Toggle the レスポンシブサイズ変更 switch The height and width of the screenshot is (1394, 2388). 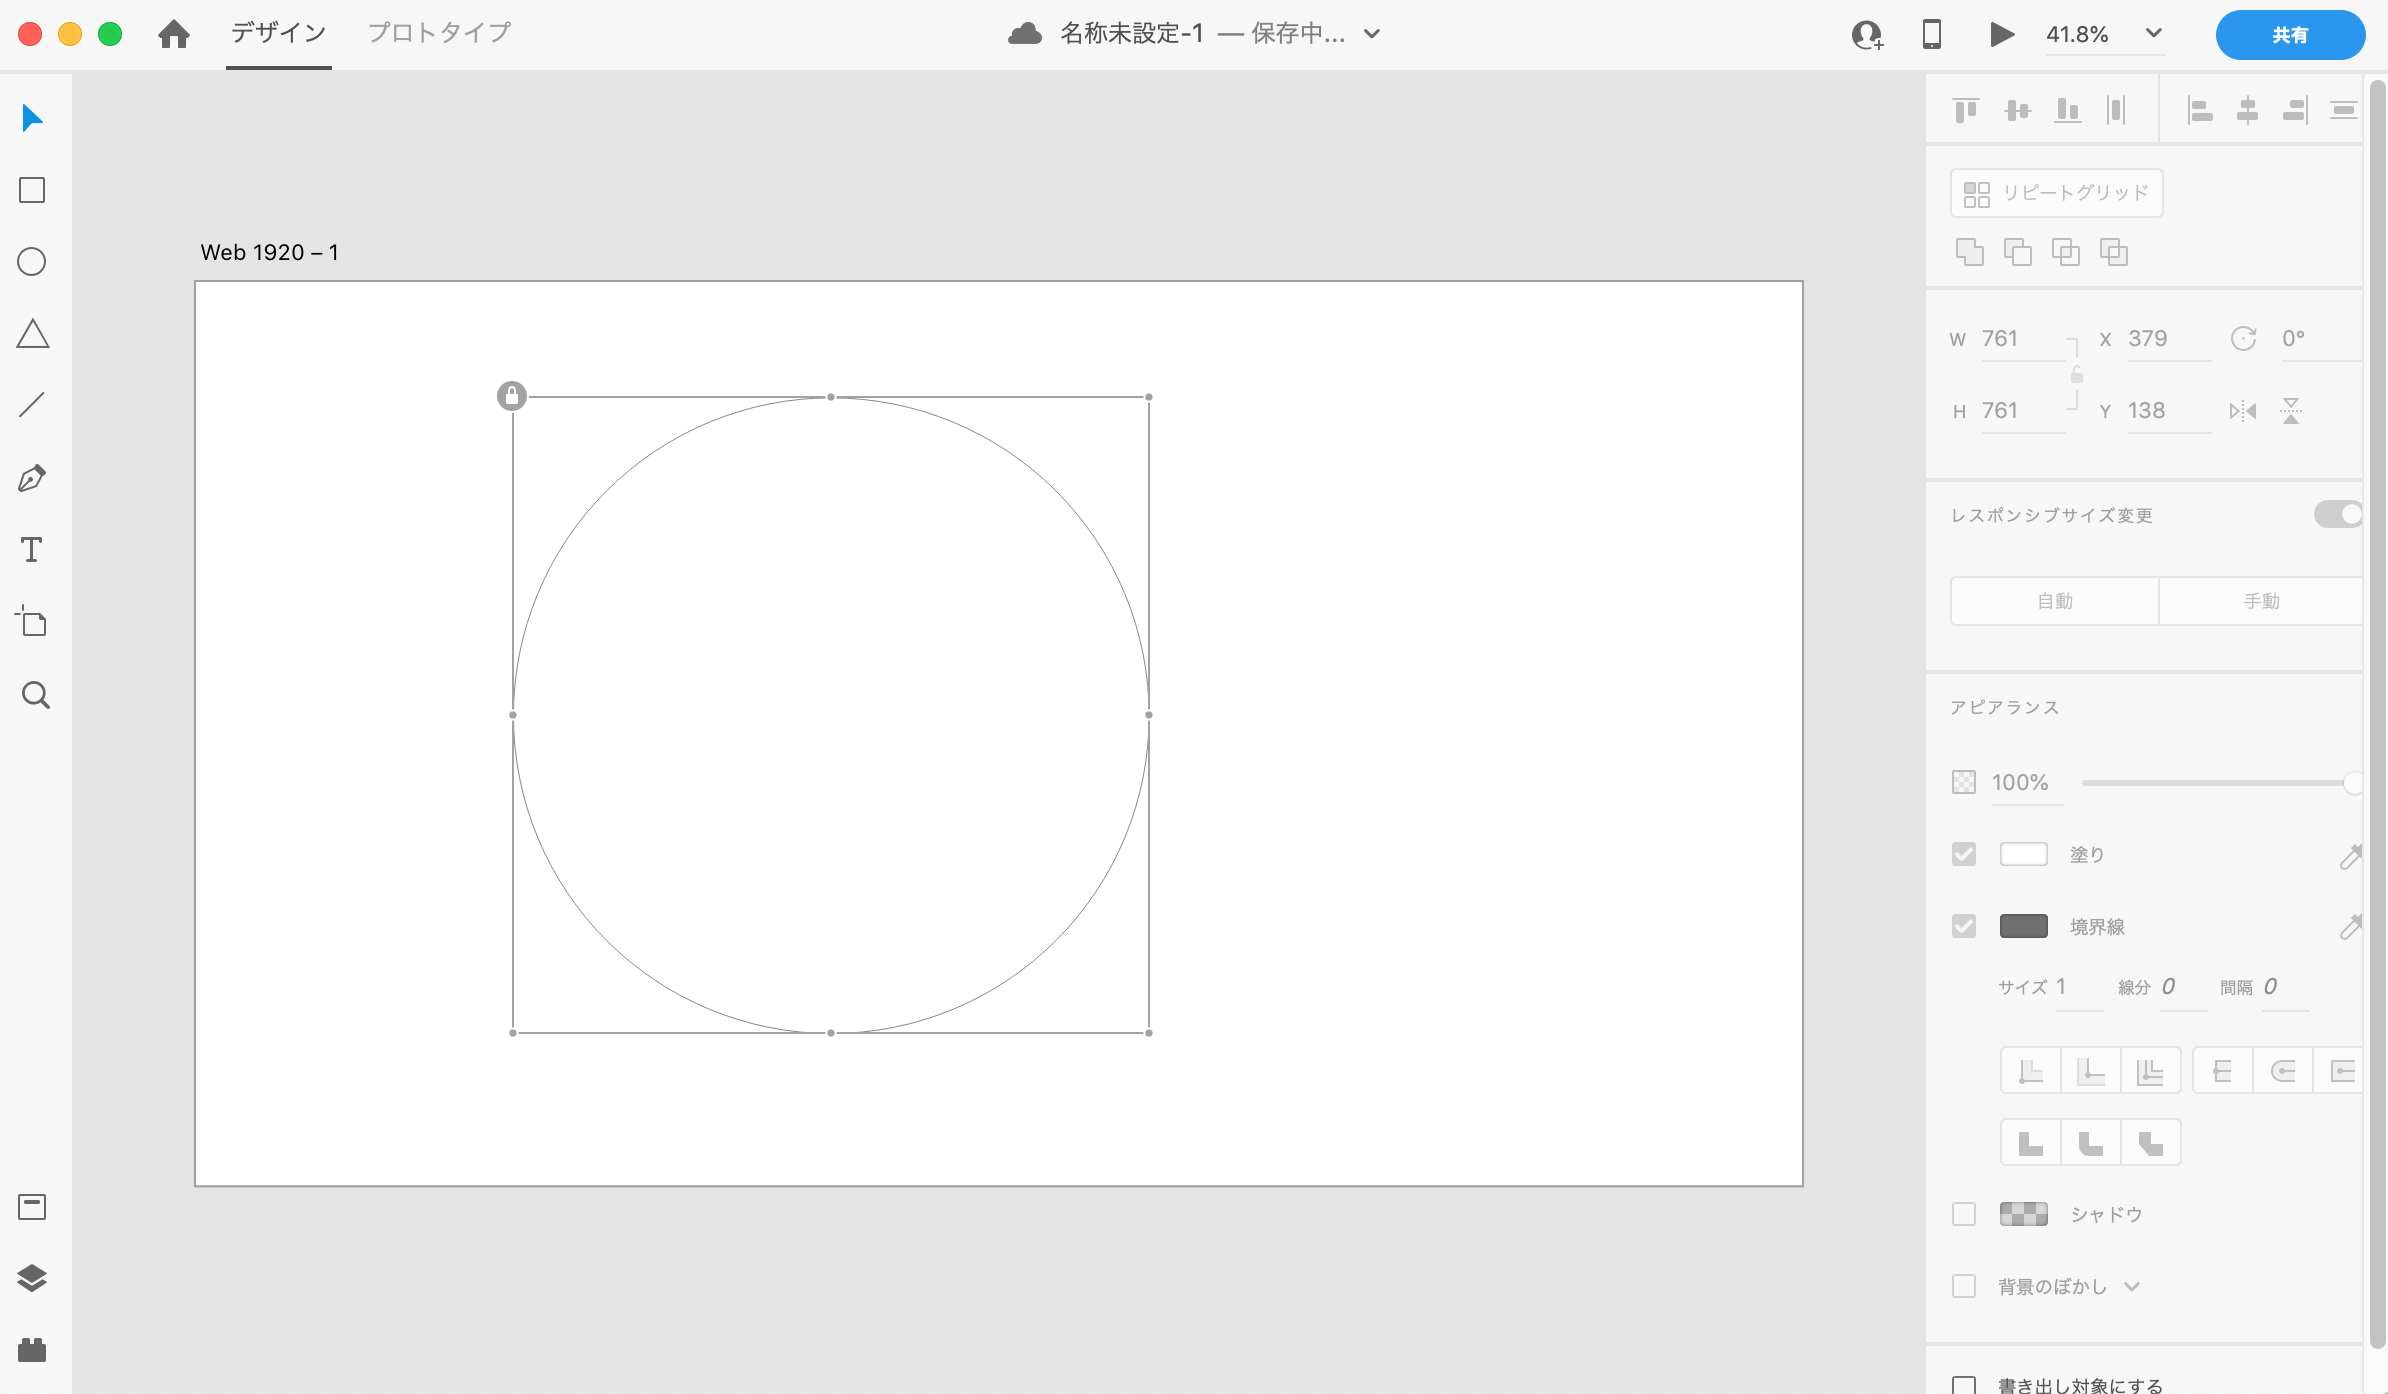coord(2338,514)
